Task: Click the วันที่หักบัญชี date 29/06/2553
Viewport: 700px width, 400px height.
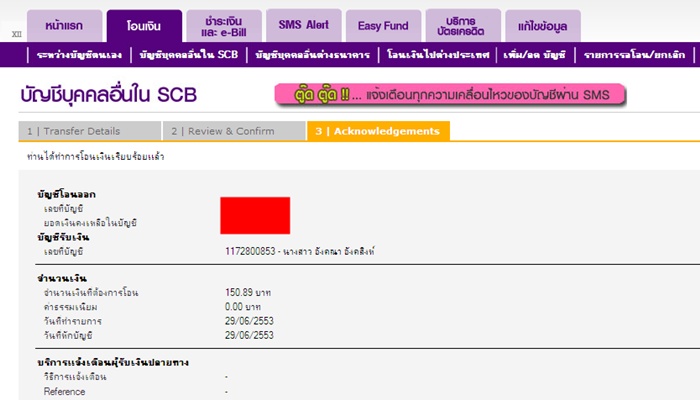Action: pyautogui.click(x=249, y=335)
